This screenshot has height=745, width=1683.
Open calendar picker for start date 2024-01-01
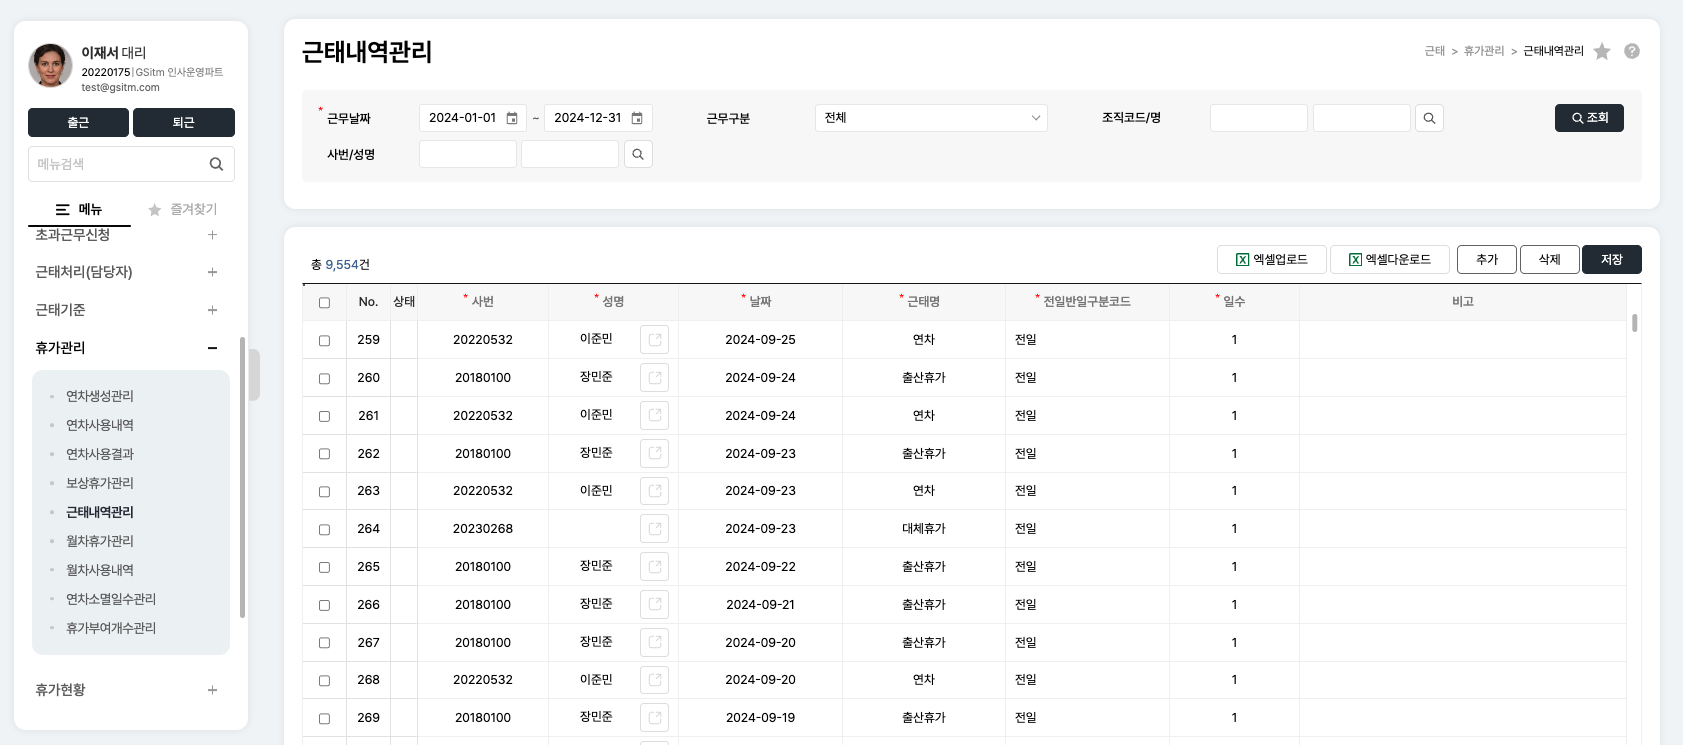pos(512,118)
